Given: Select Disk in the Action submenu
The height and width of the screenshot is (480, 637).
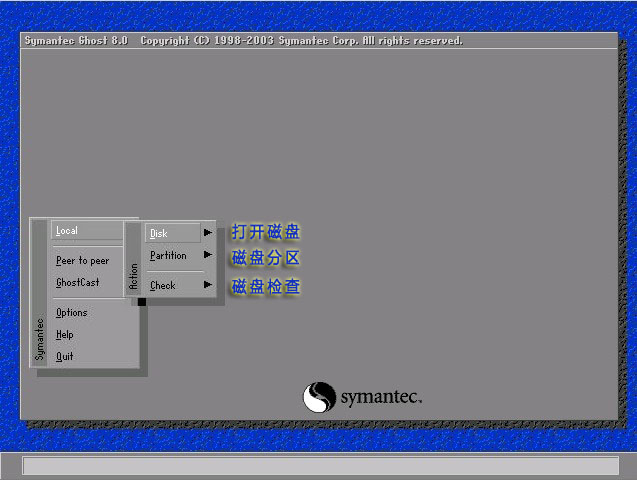Looking at the screenshot, I should point(173,233).
